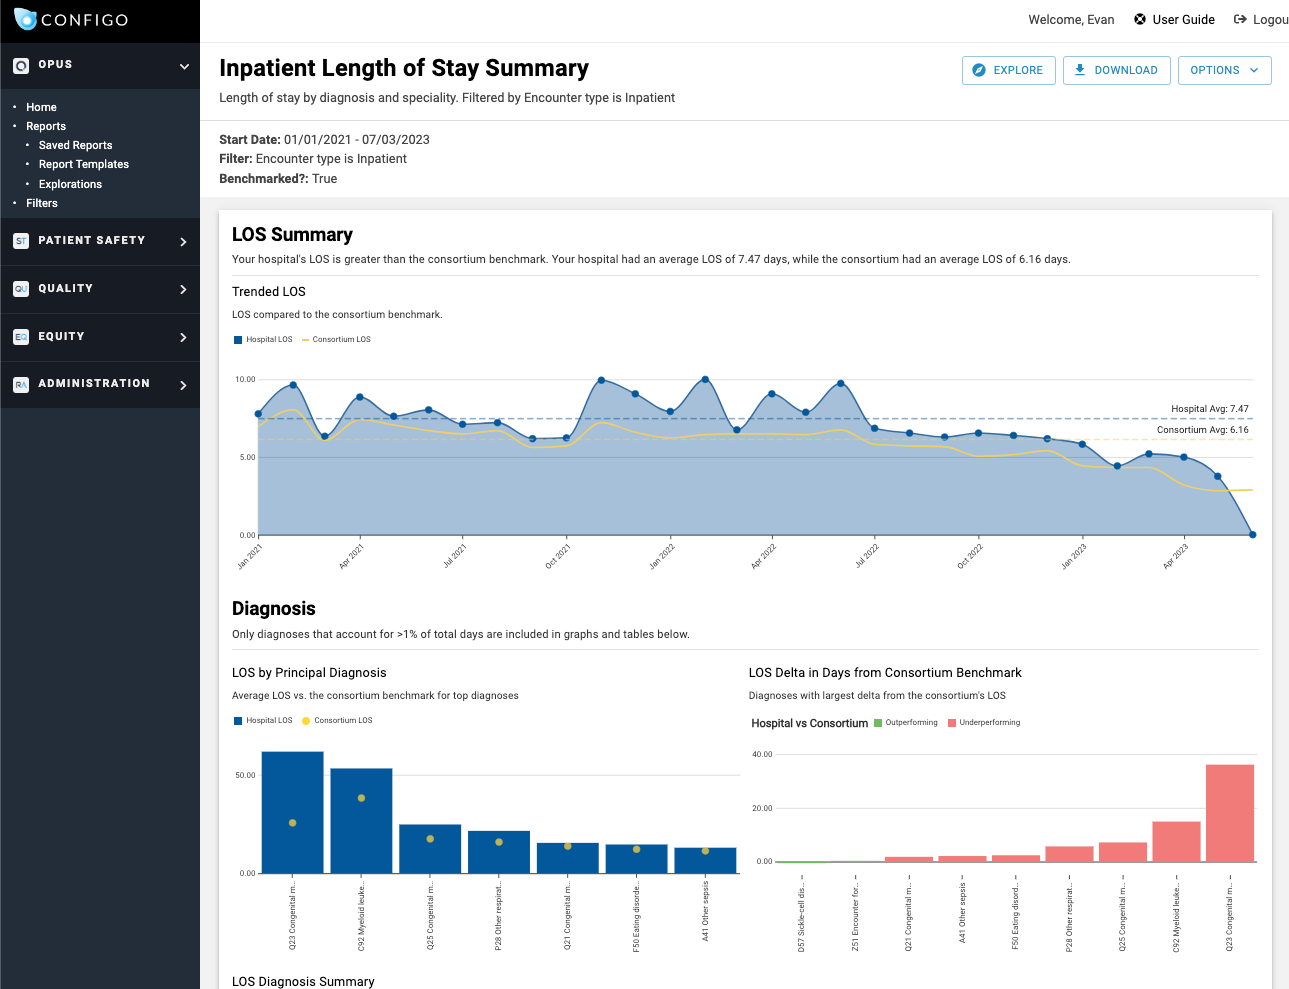Screen dimensions: 1289x989
Task: Click the Welcome, Evan text
Action: tap(1071, 19)
